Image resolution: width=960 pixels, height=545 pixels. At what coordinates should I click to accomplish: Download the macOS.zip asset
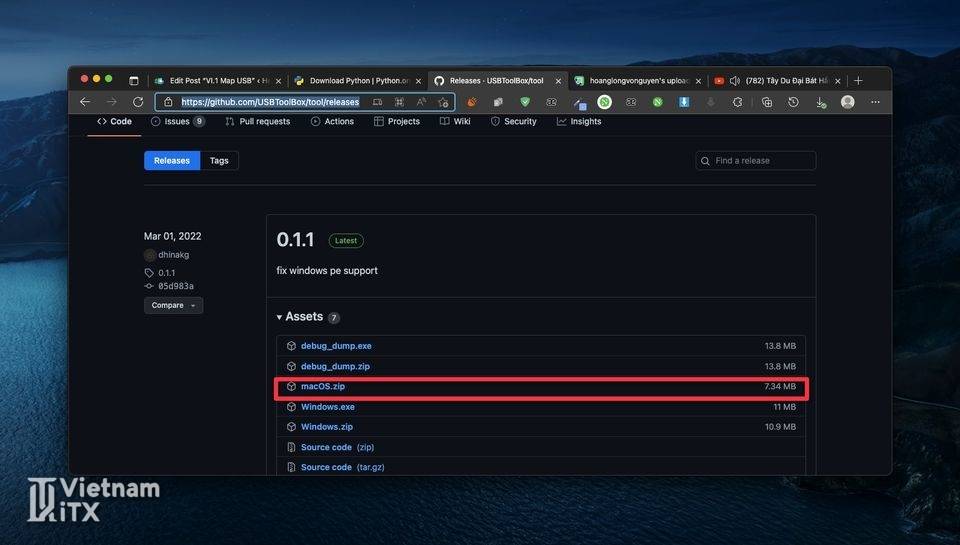[323, 387]
